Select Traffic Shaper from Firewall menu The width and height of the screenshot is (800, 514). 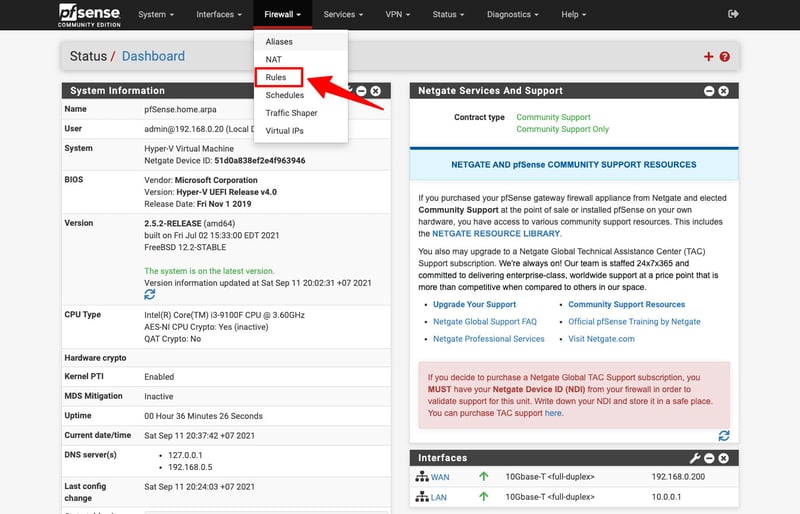(301, 113)
